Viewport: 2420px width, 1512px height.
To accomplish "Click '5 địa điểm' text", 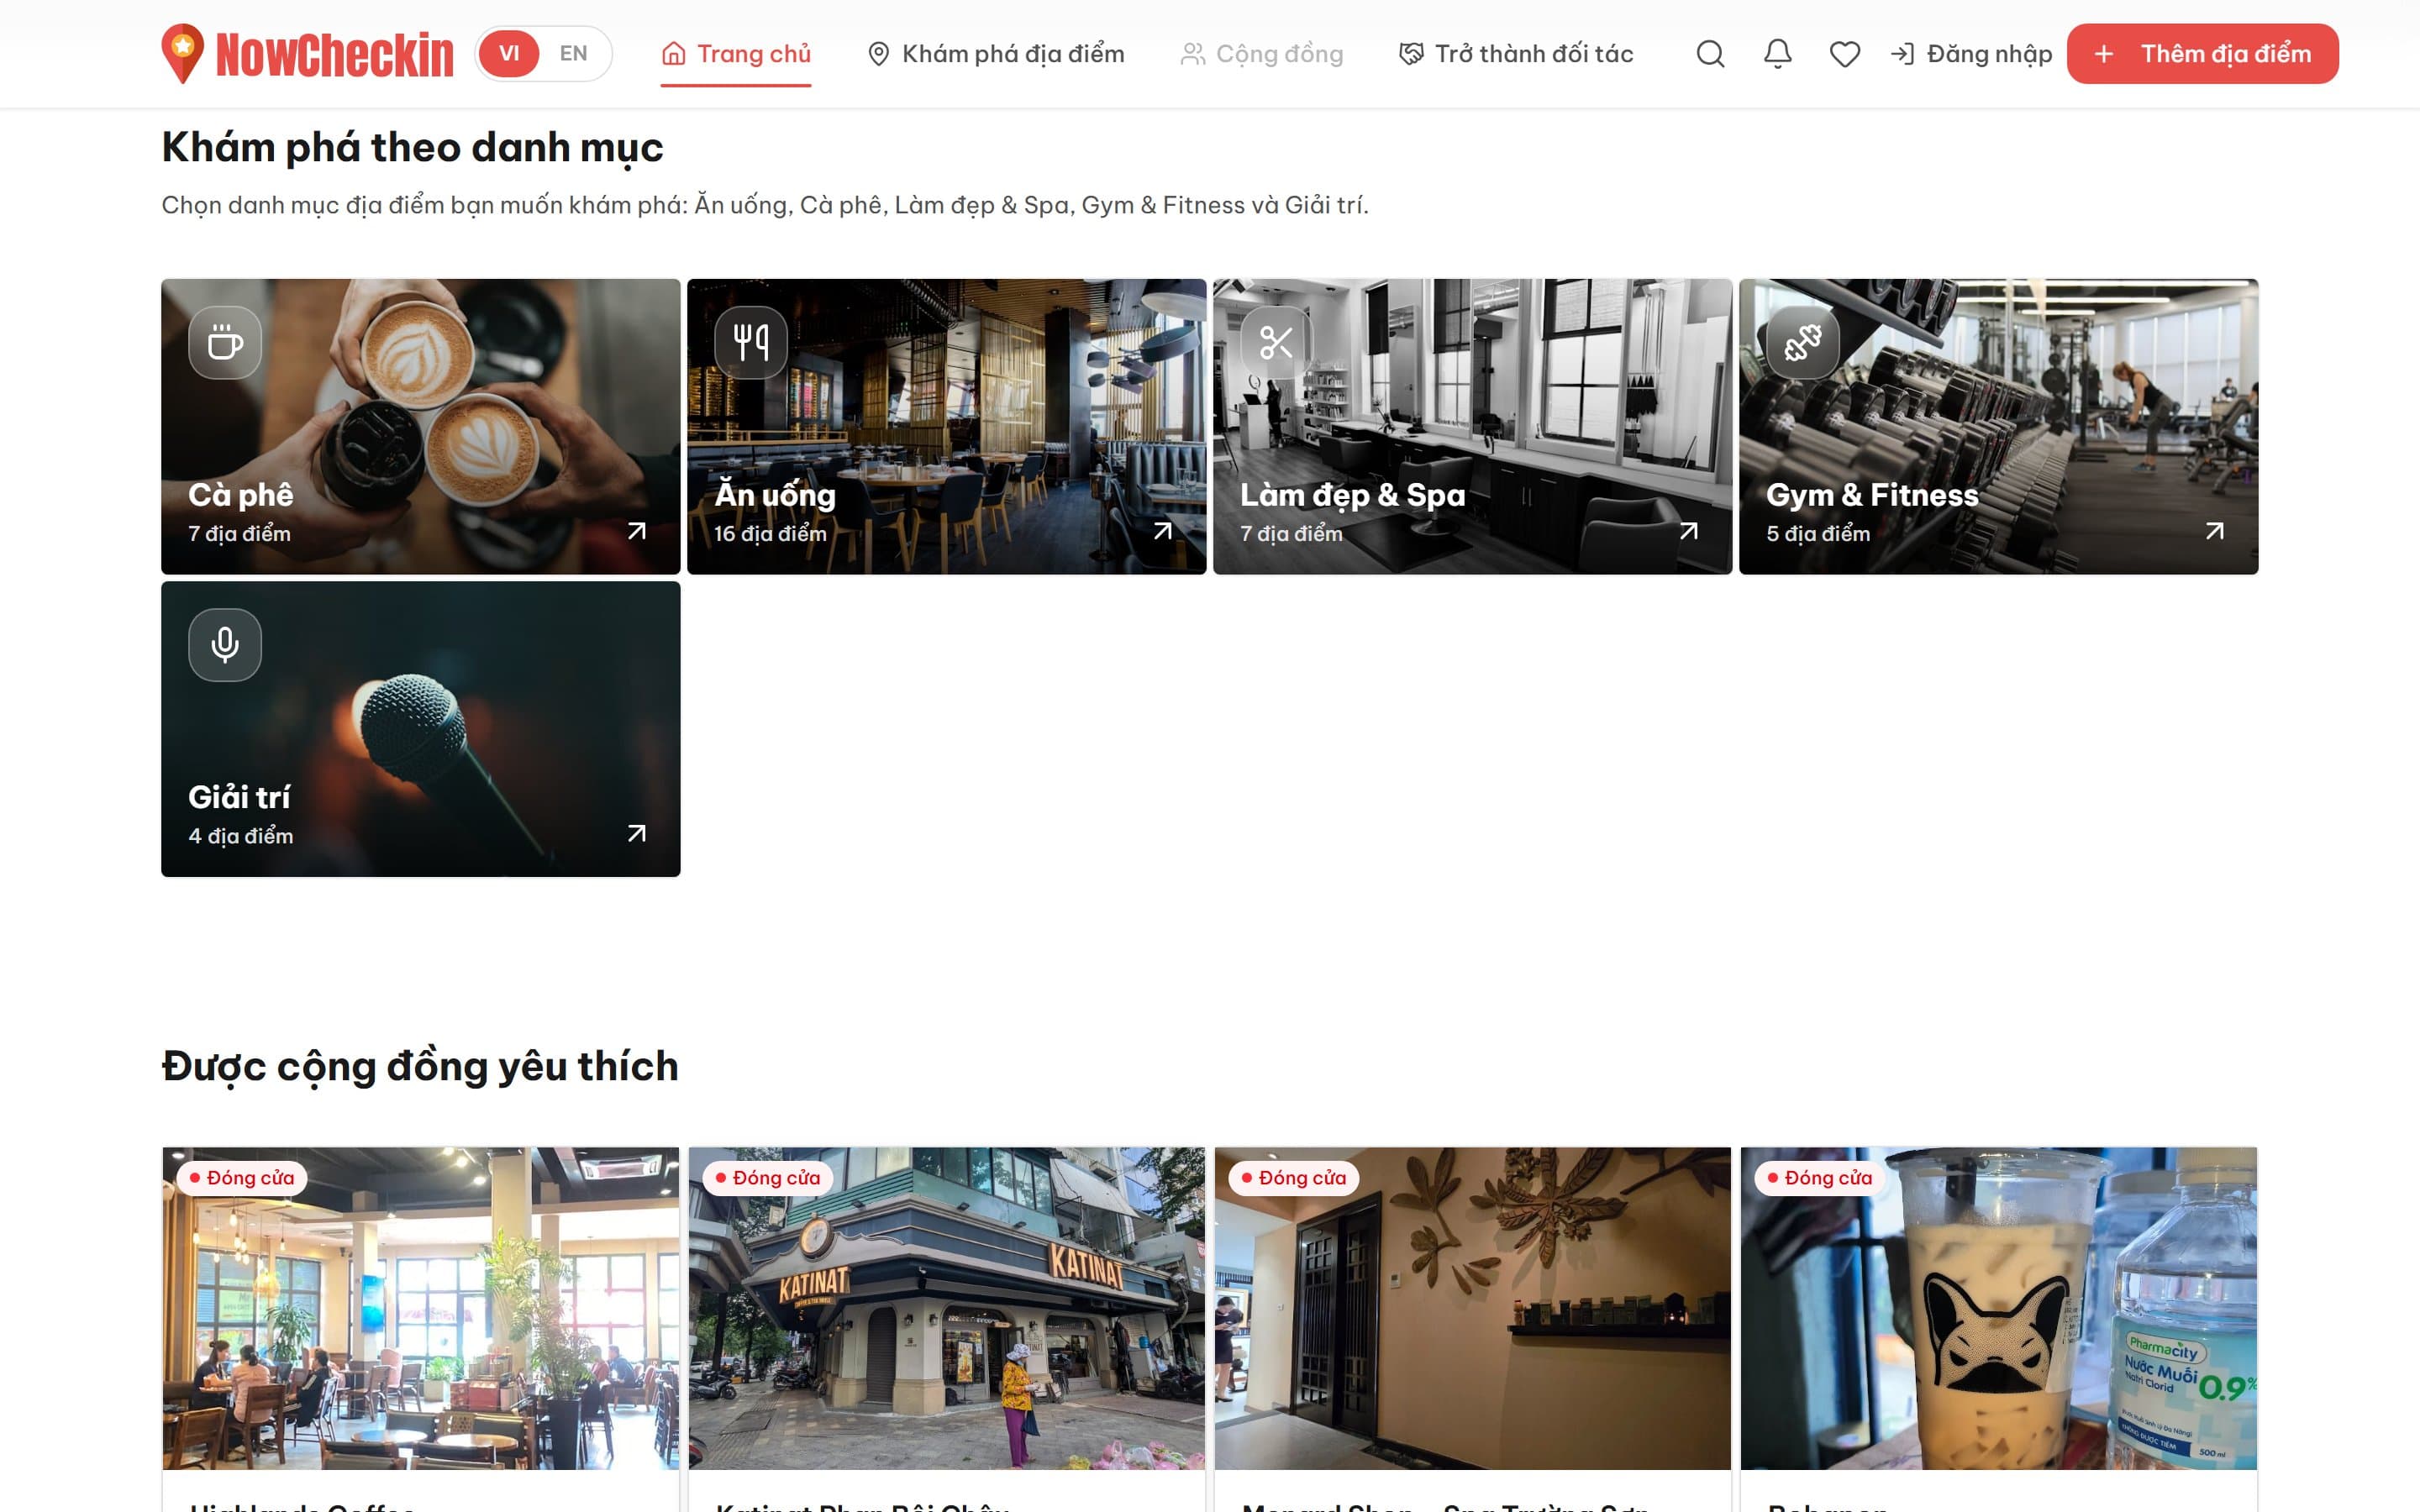I will tap(1818, 534).
